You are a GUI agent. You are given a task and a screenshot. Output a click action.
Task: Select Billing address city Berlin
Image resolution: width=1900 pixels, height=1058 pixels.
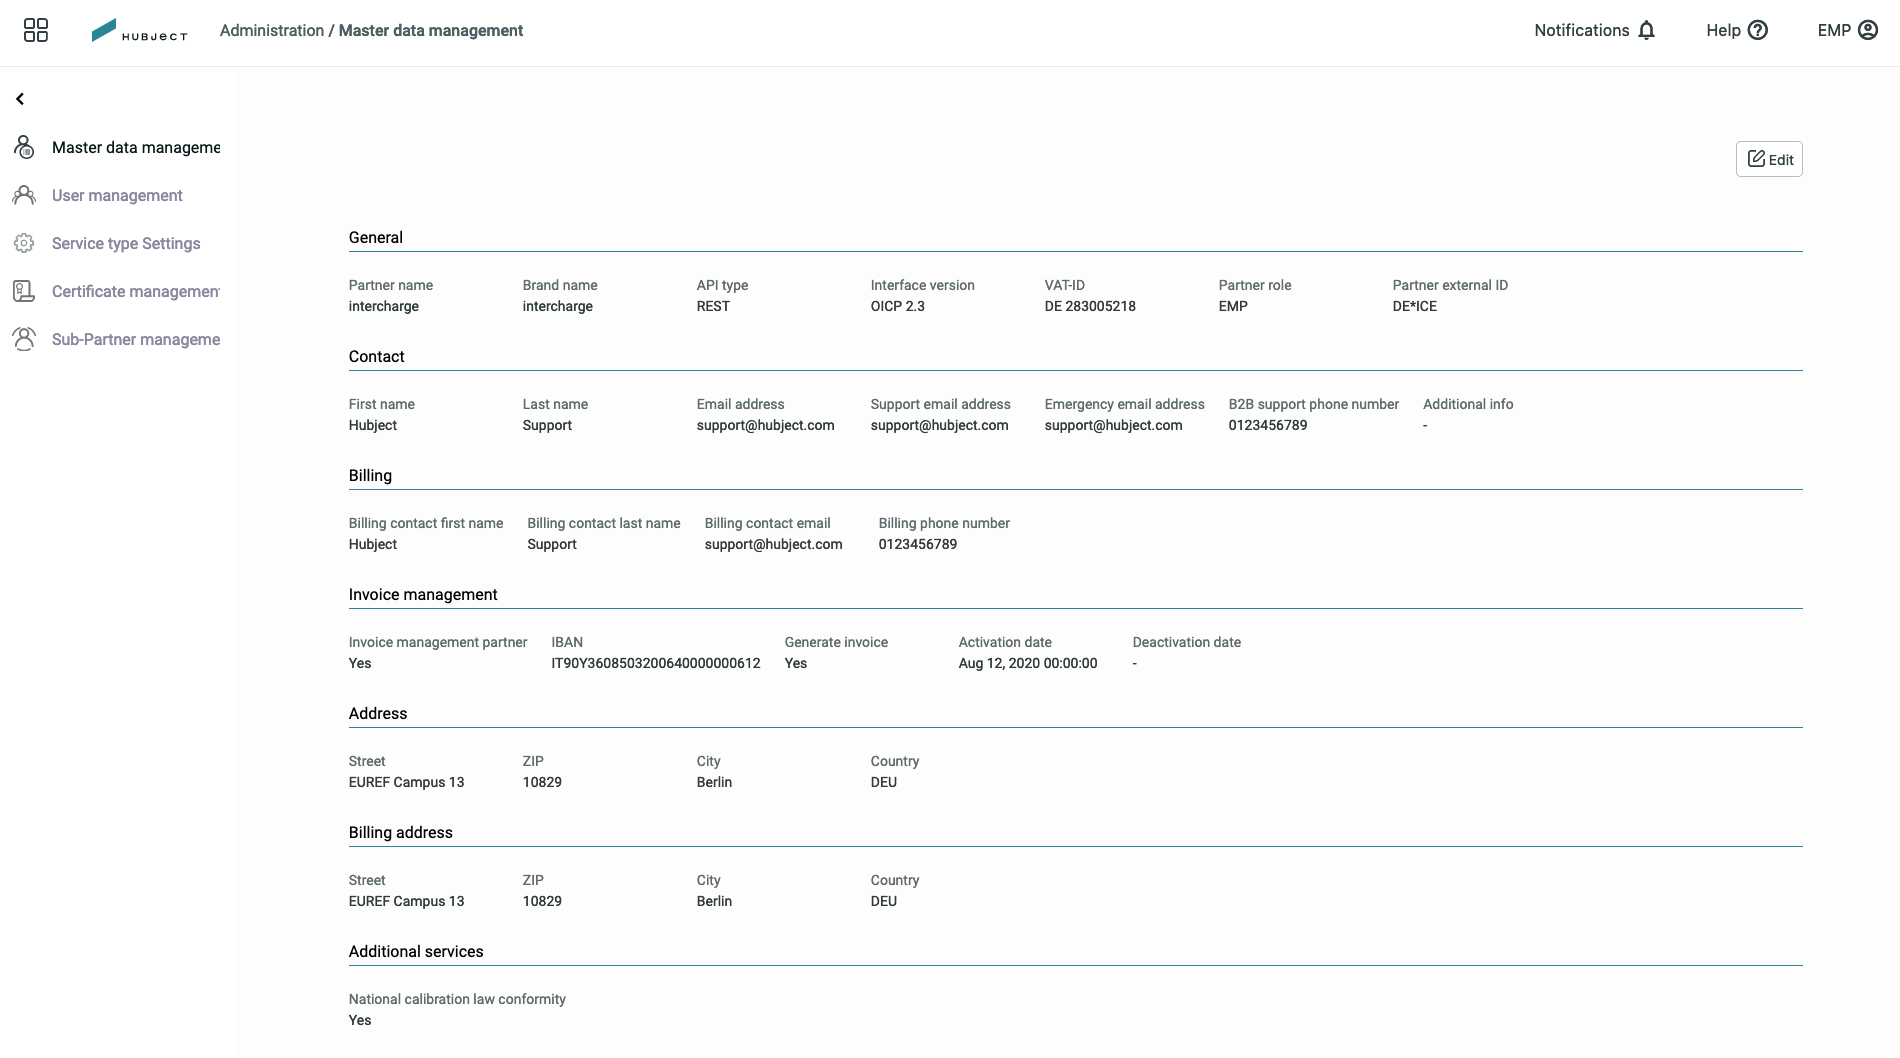pyautogui.click(x=714, y=901)
